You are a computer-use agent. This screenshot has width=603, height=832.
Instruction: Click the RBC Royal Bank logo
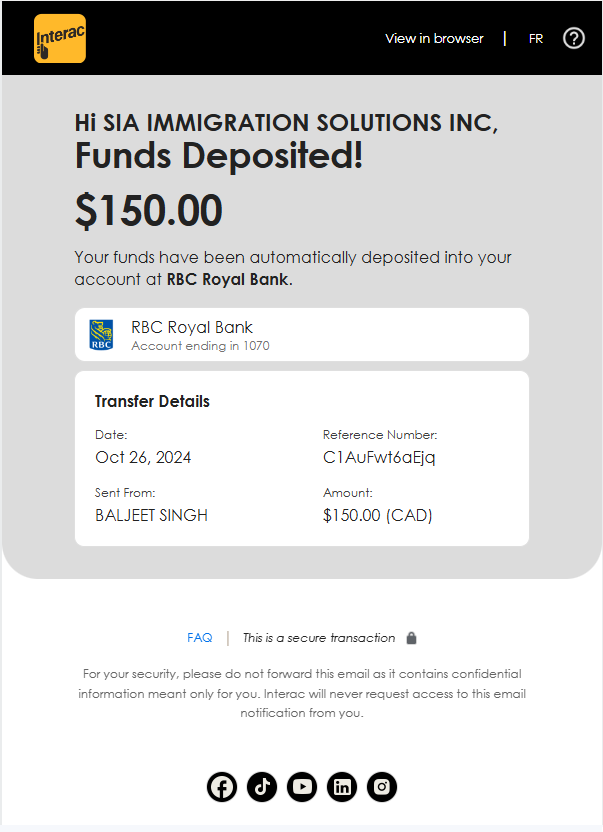click(x=101, y=335)
